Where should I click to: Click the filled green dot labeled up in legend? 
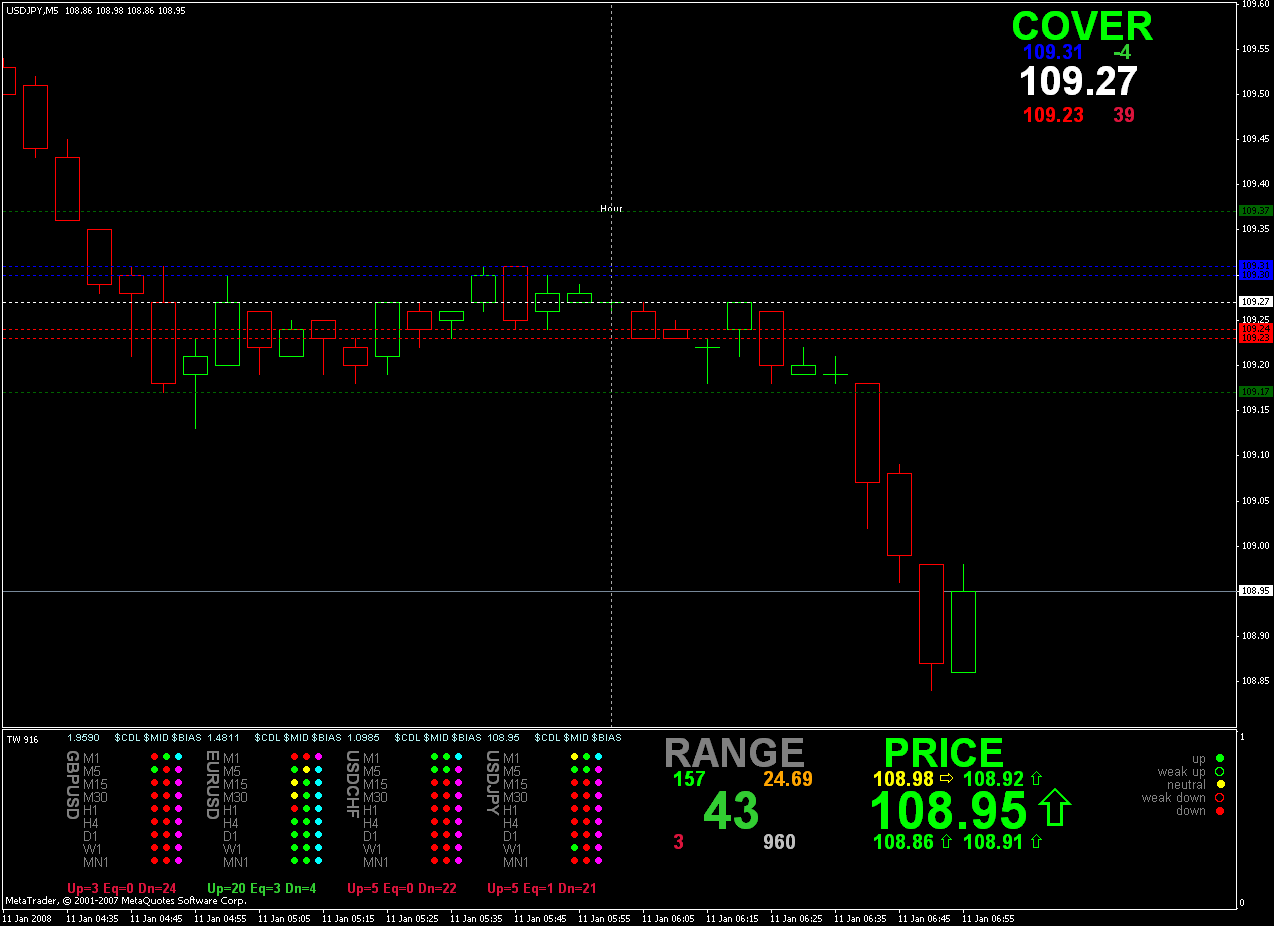[x=1219, y=759]
